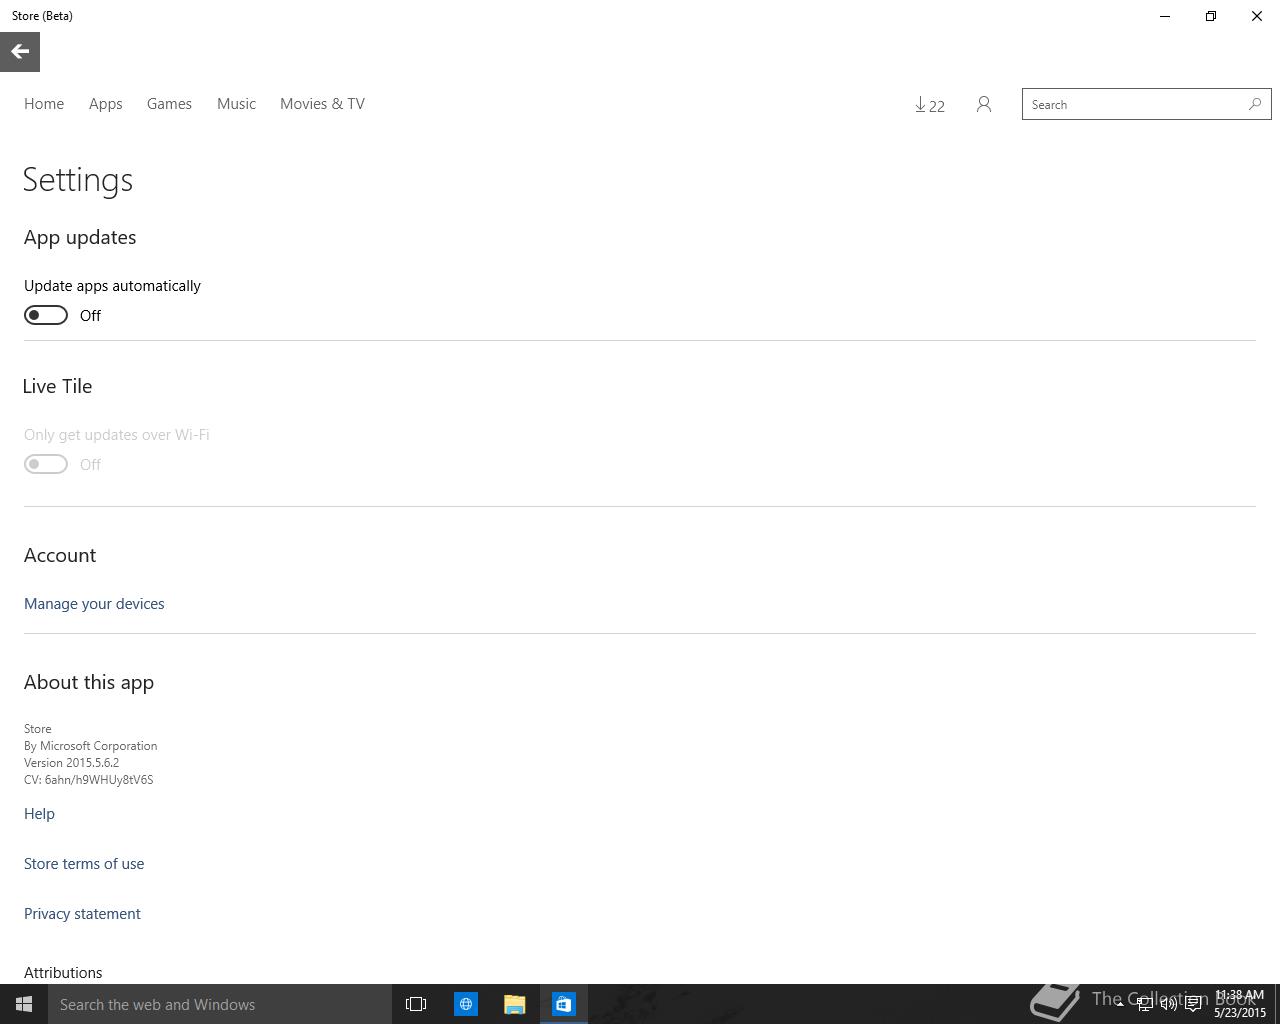
Task: Open the Games tab
Action: tap(169, 104)
